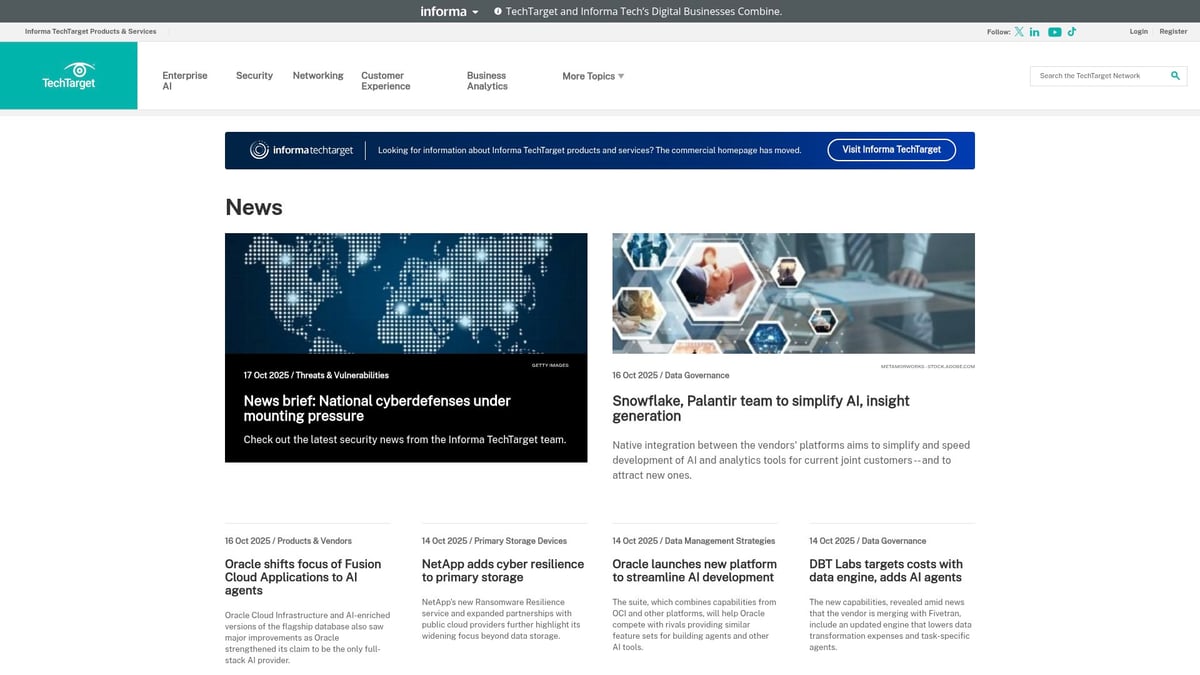Open the Networking menu item
Image resolution: width=1200 pixels, height=675 pixels.
click(x=318, y=76)
